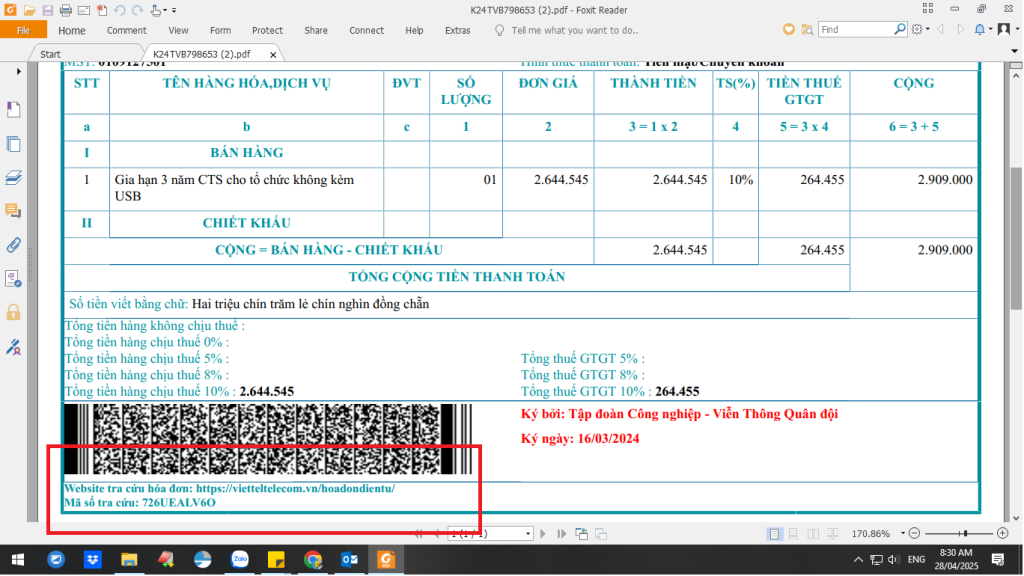This screenshot has height=576, width=1024.
Task: Open the Pages thumbnails panel
Action: (x=13, y=144)
